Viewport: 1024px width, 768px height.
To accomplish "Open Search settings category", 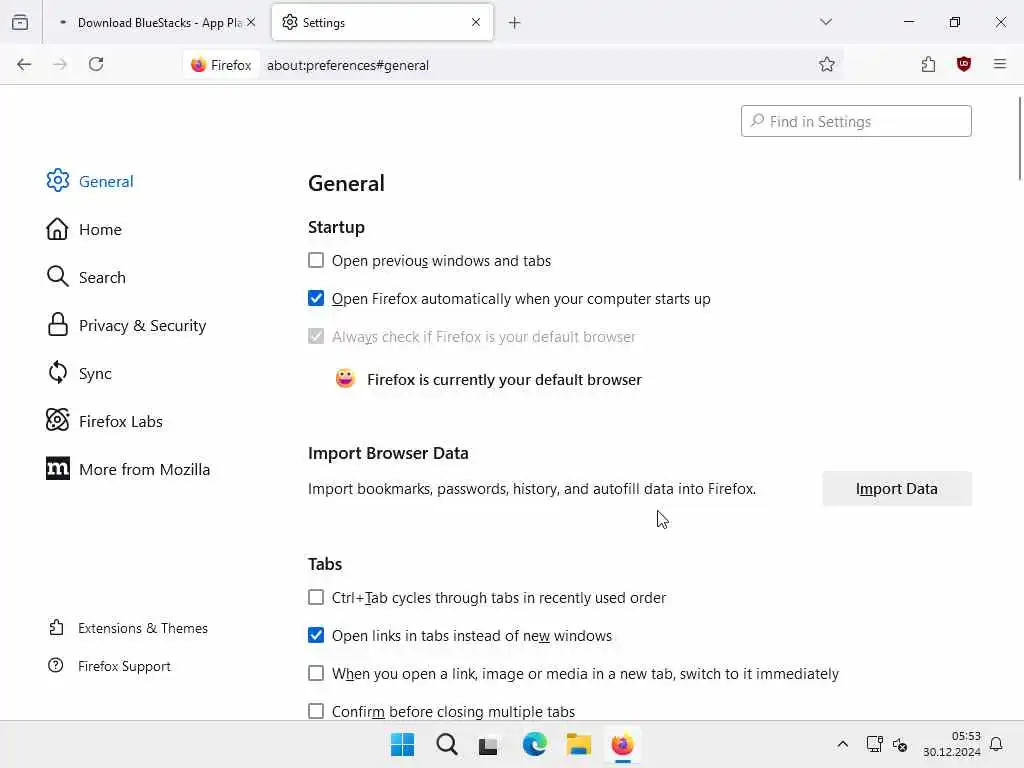I will click(86, 277).
